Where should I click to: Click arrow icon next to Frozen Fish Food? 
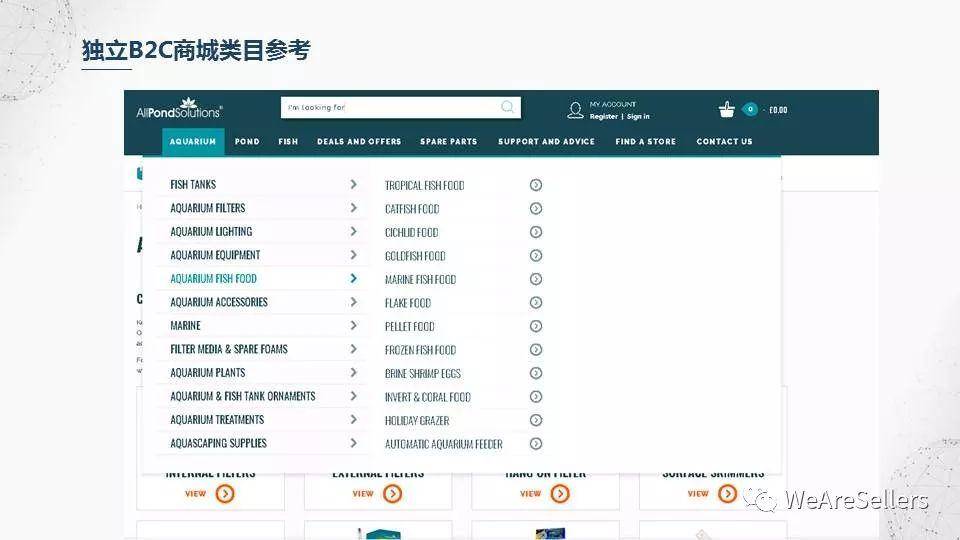click(536, 350)
